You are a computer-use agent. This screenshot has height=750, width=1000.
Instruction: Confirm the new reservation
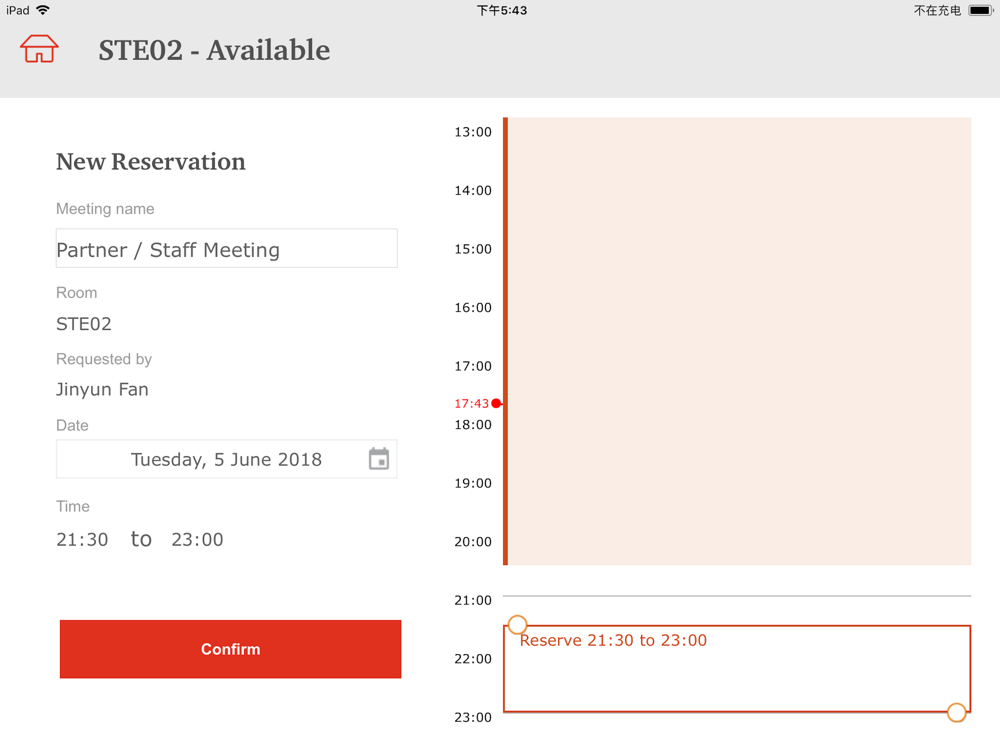(230, 649)
